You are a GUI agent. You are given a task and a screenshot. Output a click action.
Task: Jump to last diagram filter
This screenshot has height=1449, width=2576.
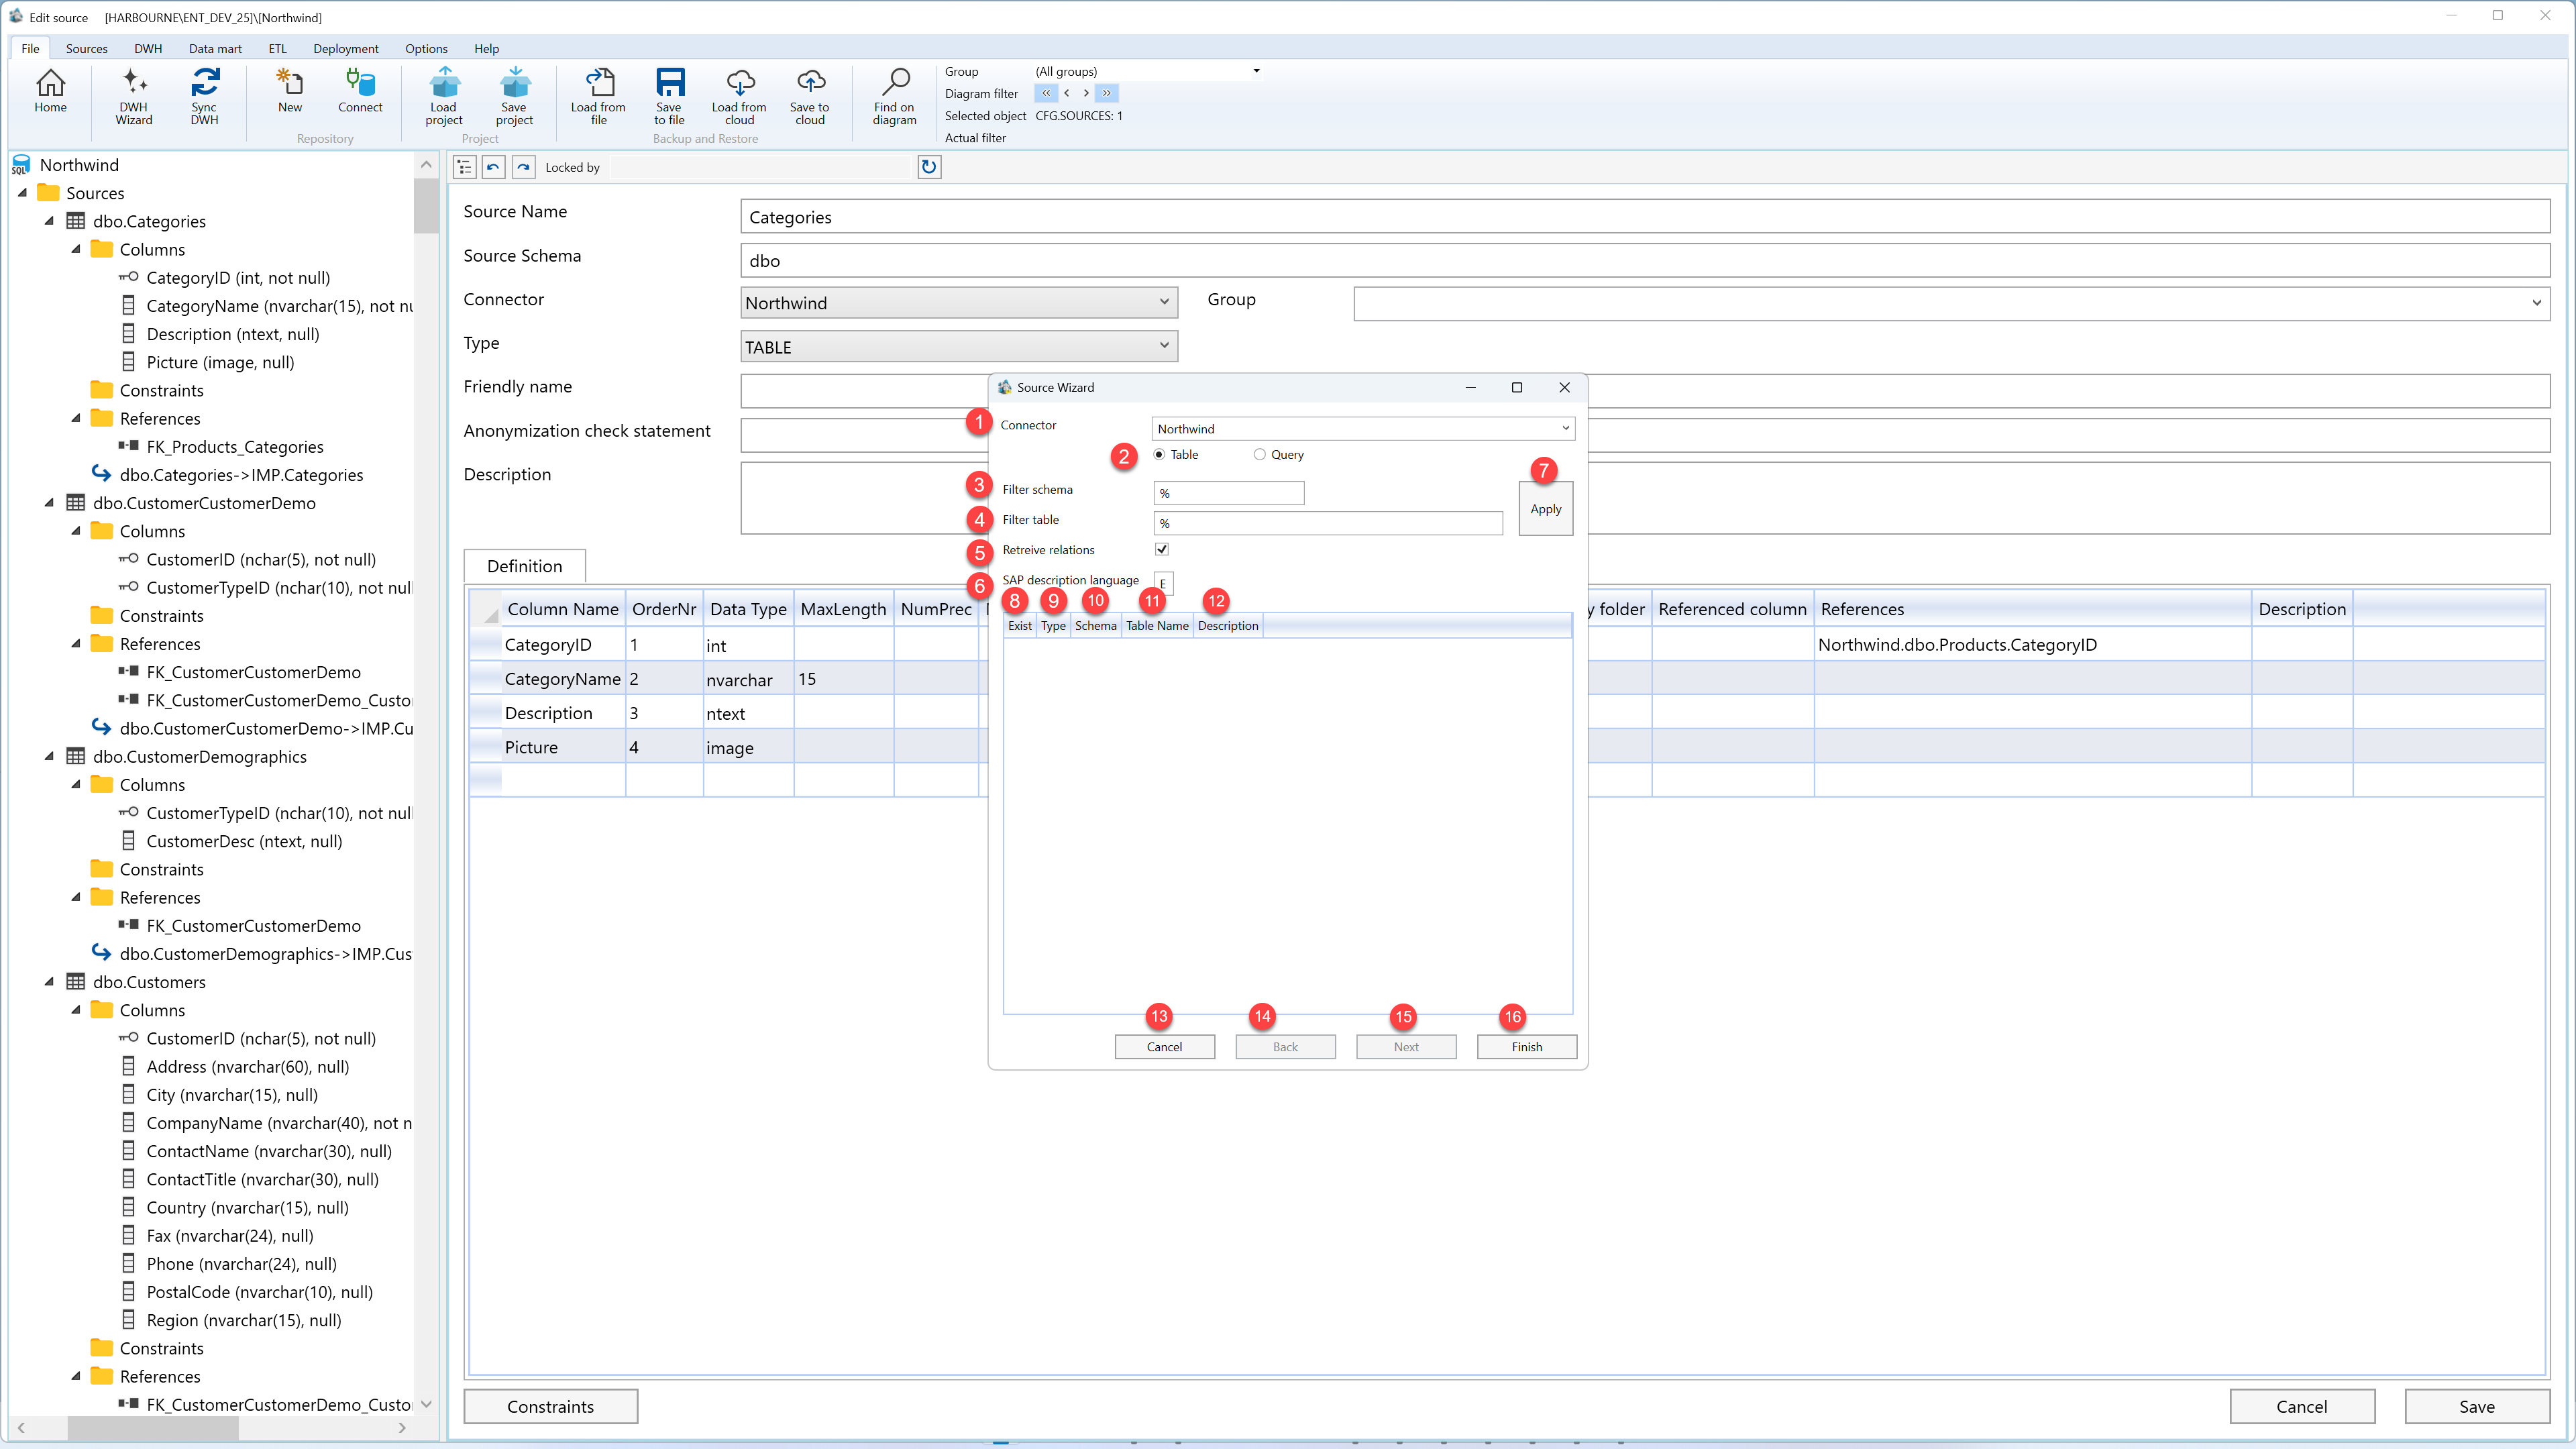1107,93
